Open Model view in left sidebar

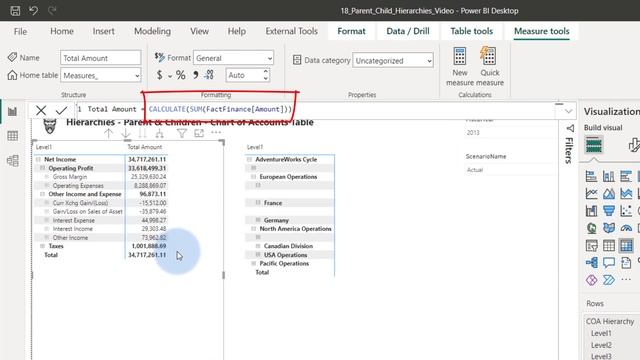pos(13,161)
